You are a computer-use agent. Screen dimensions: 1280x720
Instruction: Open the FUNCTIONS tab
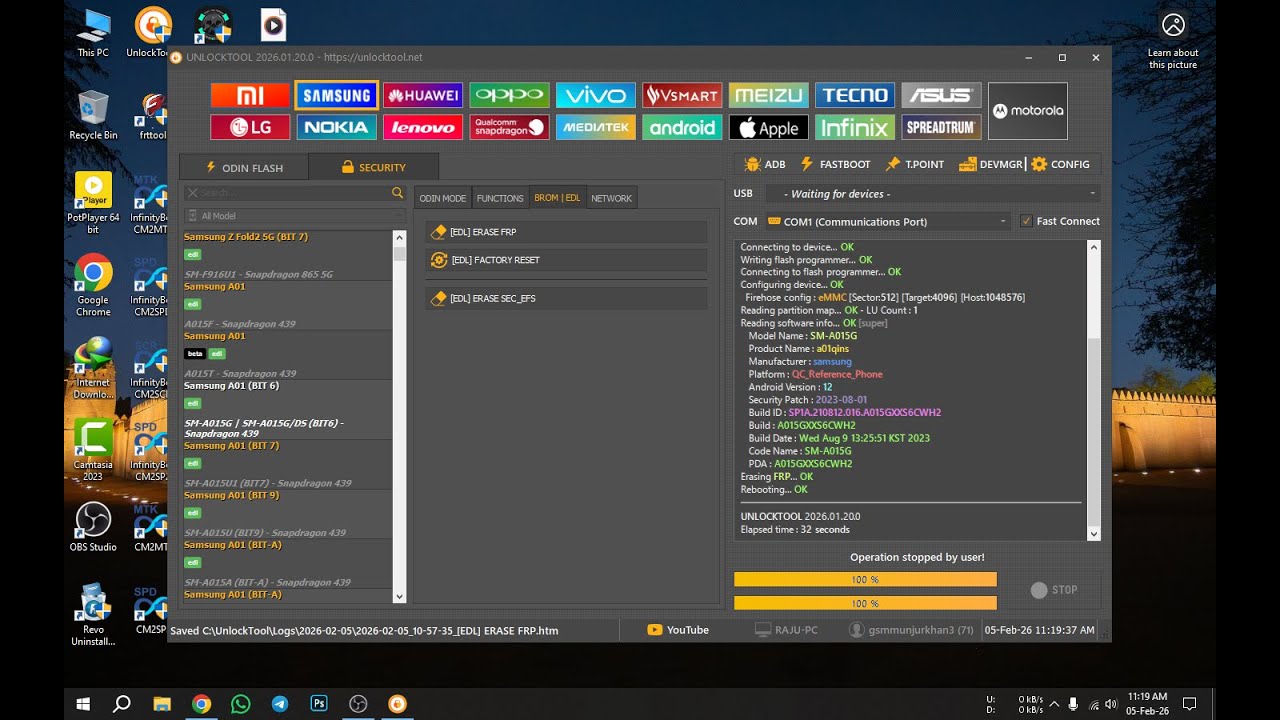pos(500,198)
